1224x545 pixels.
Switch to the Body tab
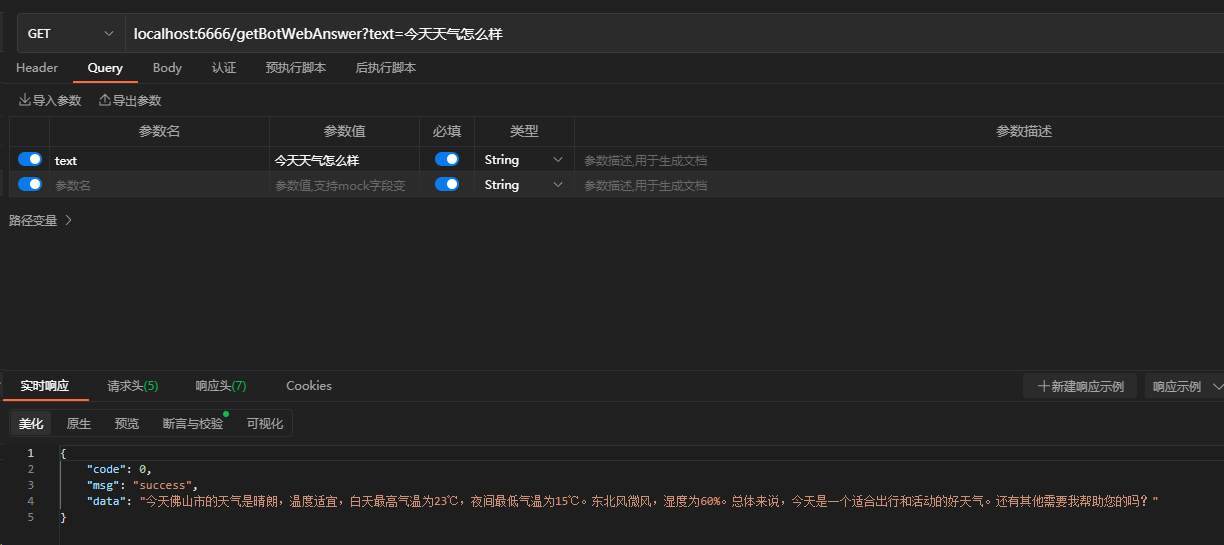click(x=167, y=68)
